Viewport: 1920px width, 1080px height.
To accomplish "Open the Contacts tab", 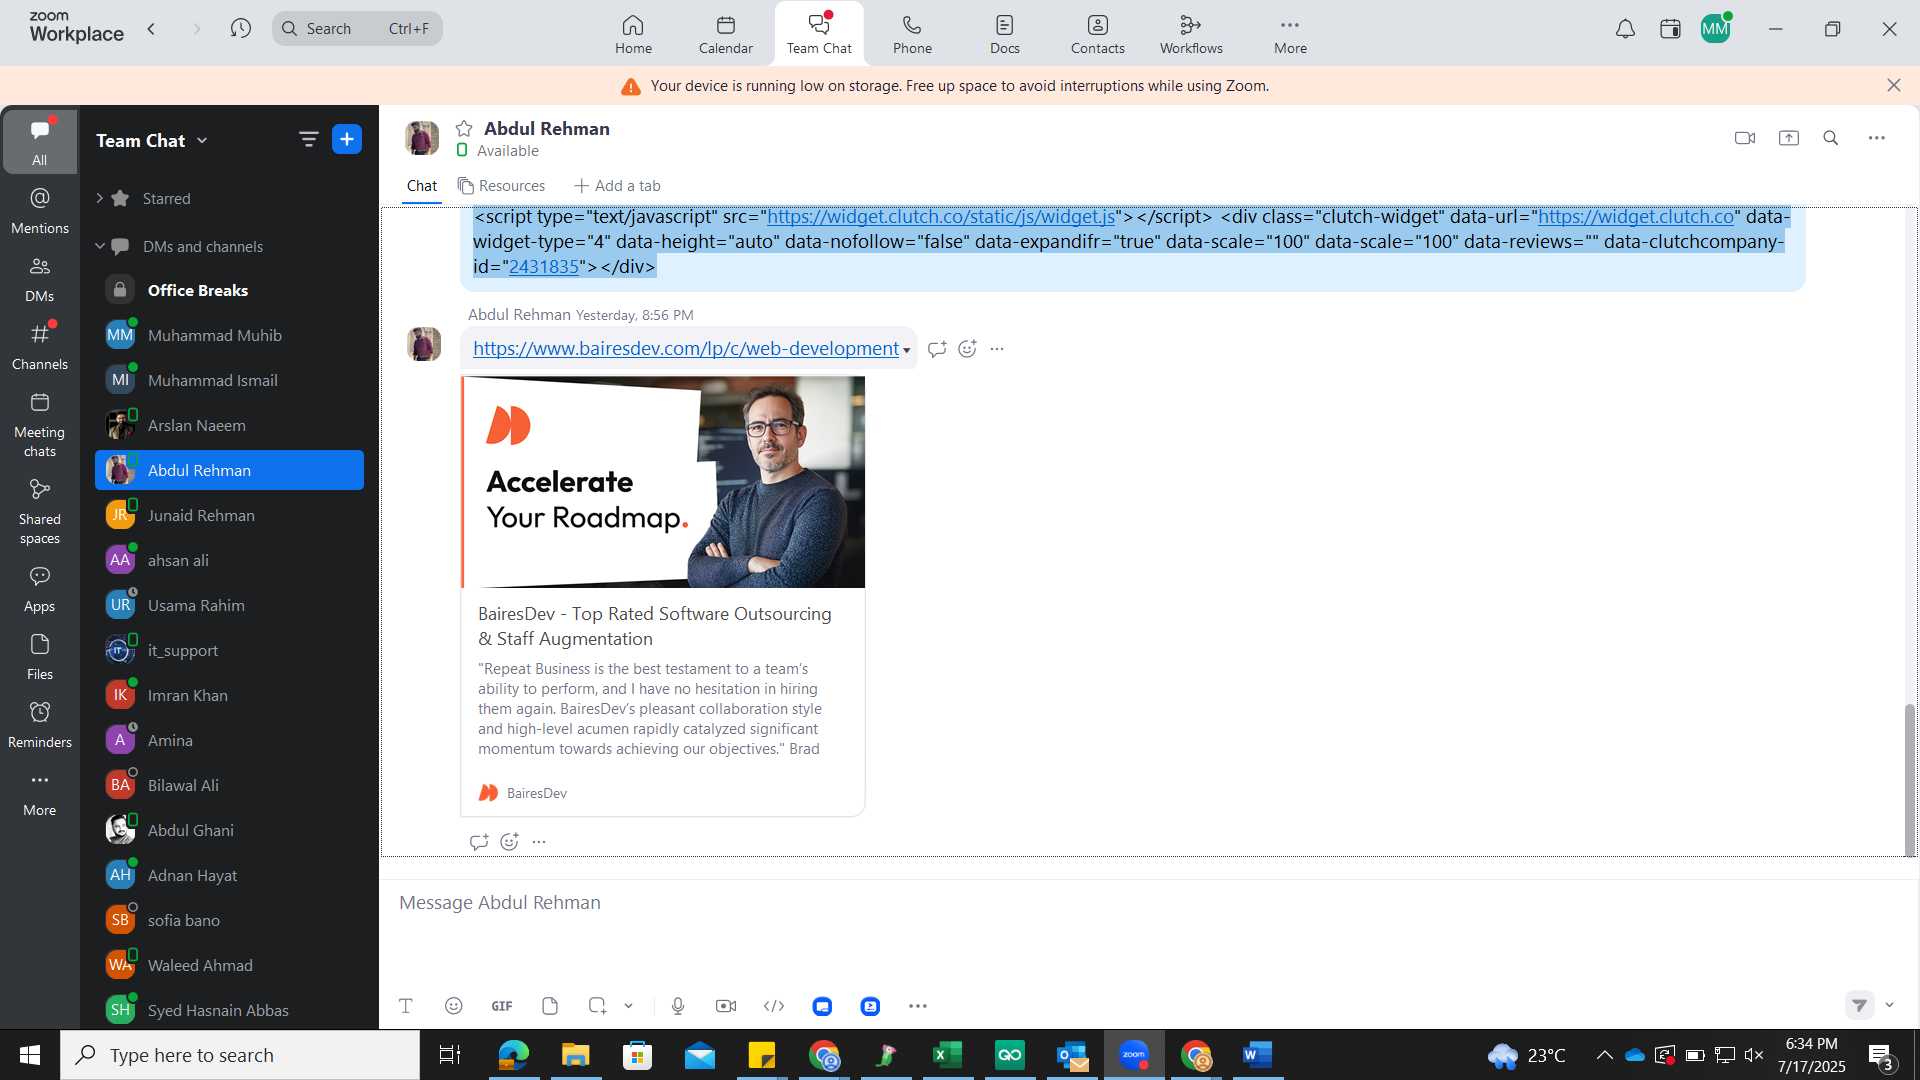I will pyautogui.click(x=1098, y=33).
